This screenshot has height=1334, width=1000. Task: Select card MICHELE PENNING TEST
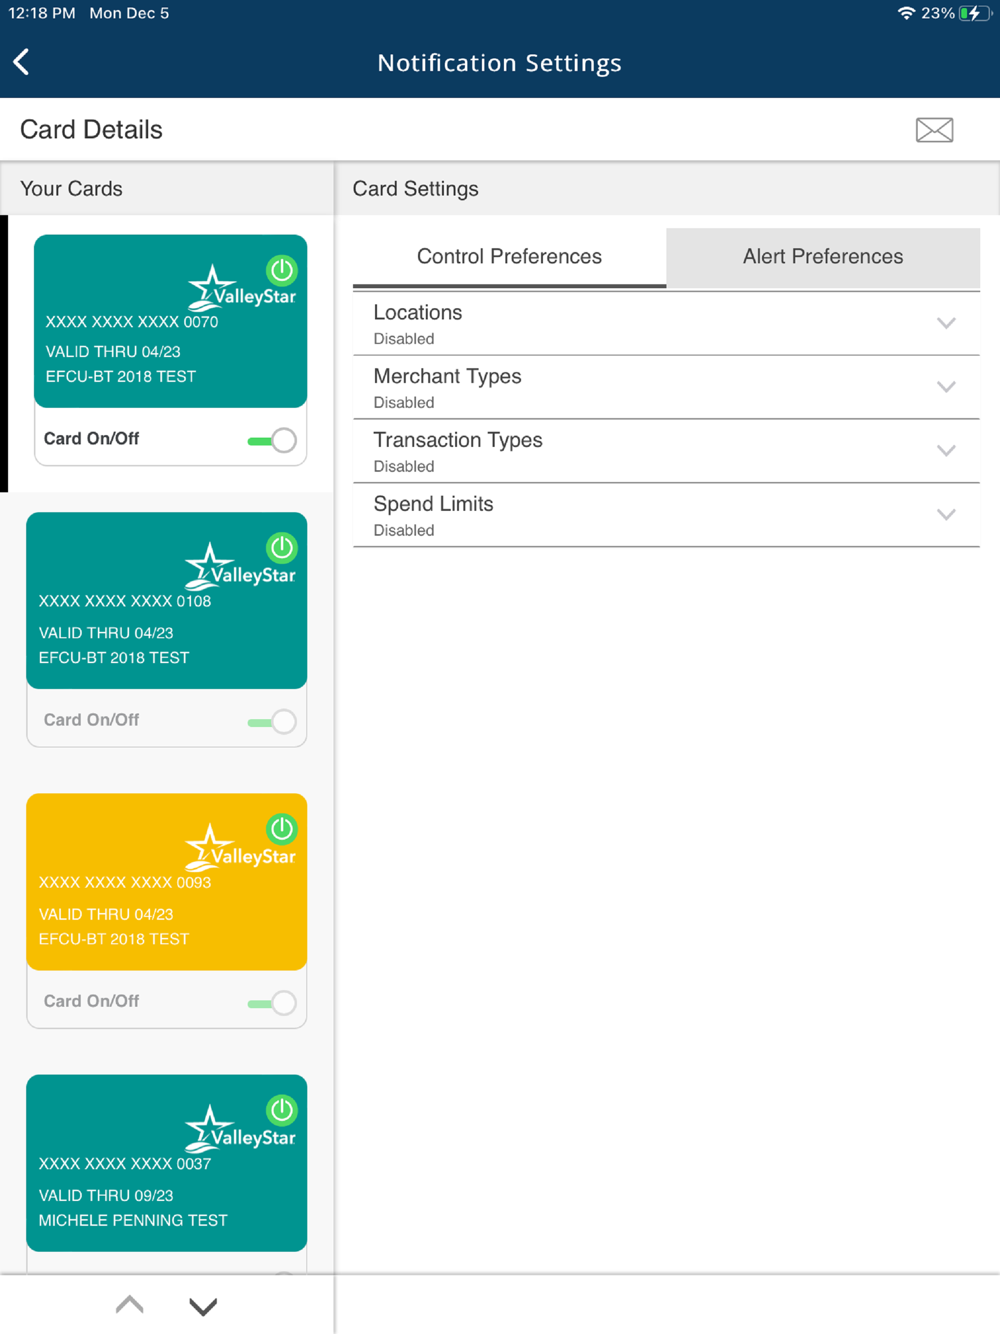pos(166,1162)
